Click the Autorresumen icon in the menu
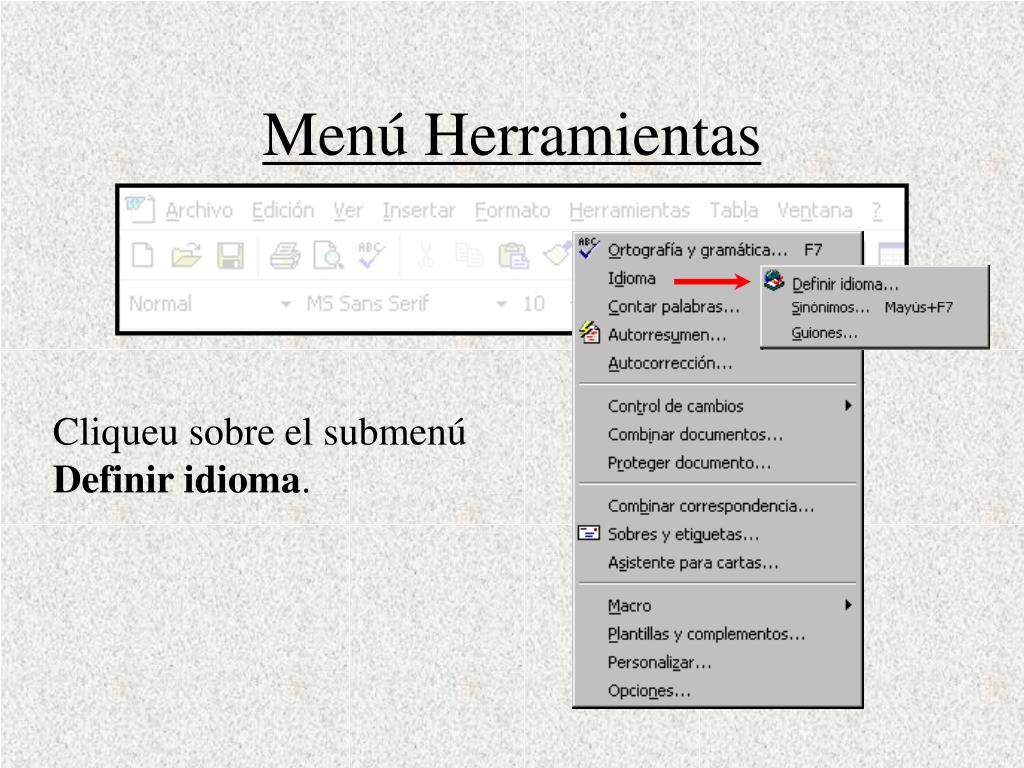 click(589, 332)
